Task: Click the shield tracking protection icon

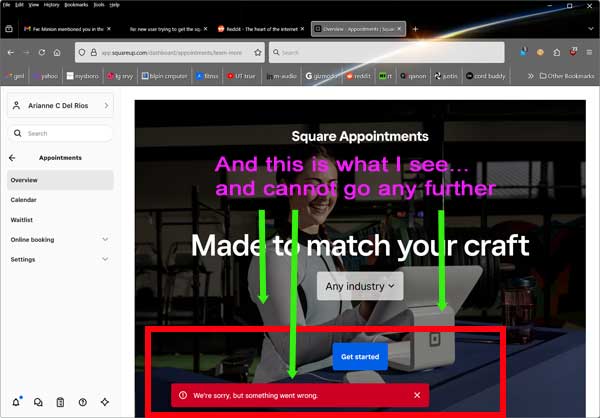Action: click(x=82, y=52)
